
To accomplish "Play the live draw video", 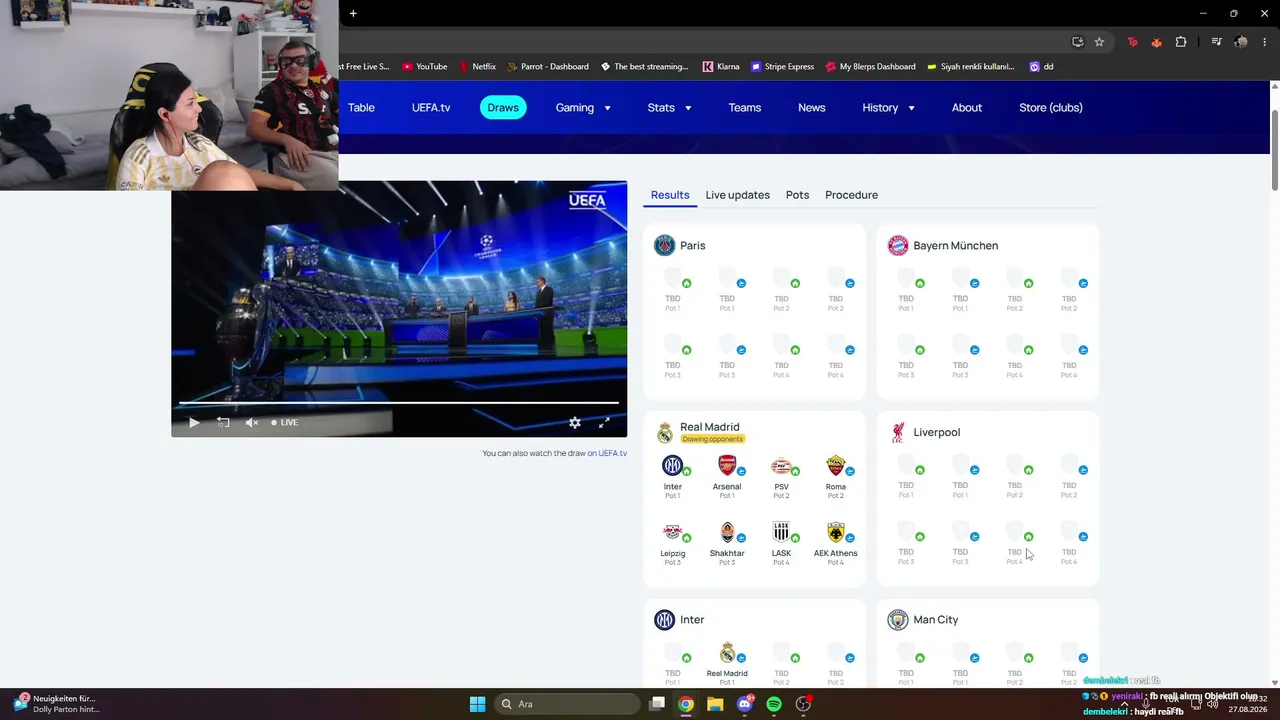I will point(194,422).
